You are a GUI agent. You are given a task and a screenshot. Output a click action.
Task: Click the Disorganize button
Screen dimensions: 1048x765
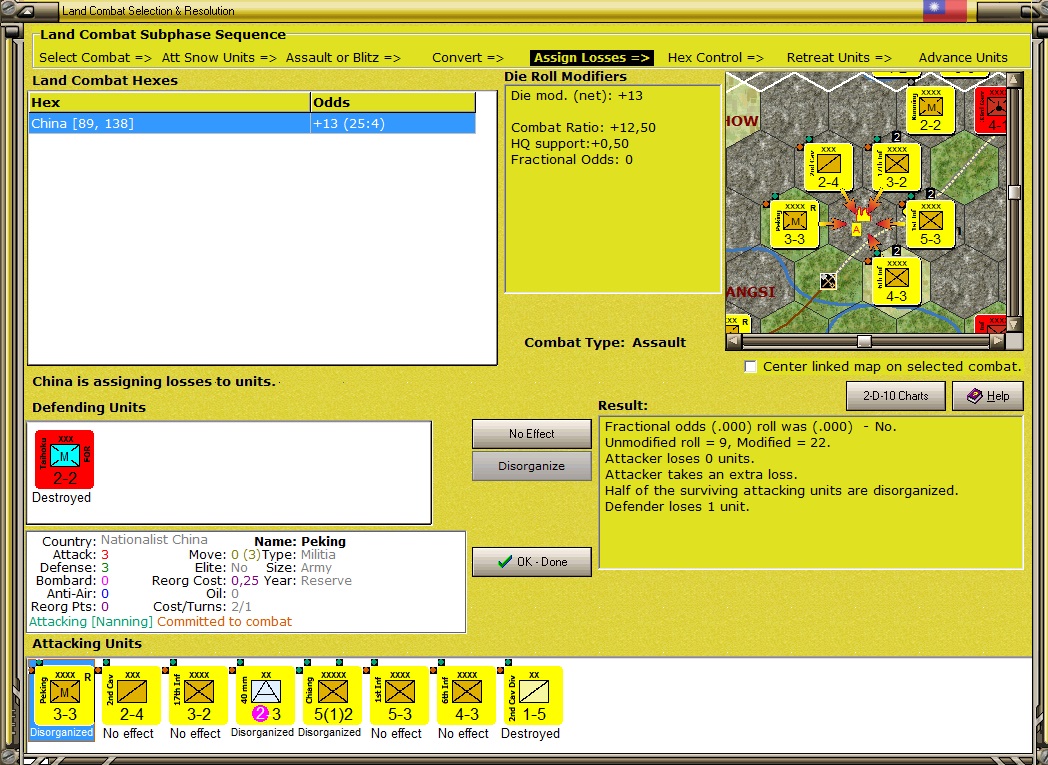pos(532,466)
